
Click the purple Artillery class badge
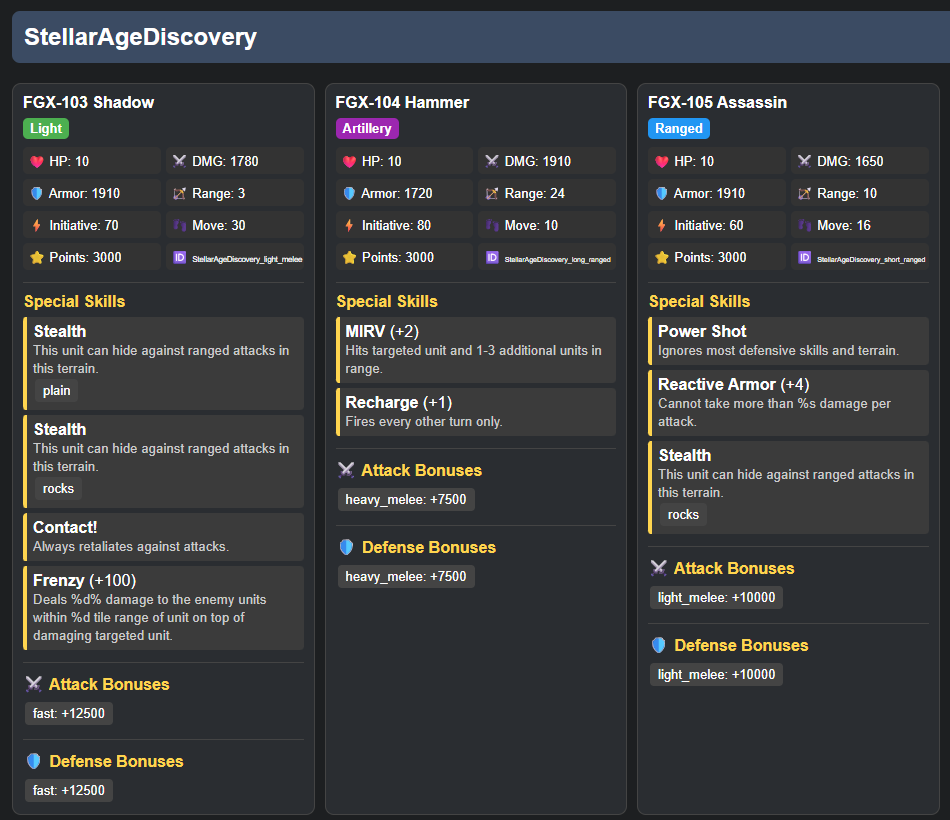[x=367, y=128]
